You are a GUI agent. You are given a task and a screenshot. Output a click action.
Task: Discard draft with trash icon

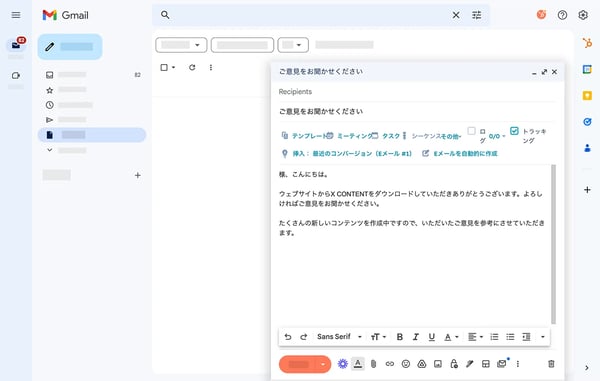point(551,364)
